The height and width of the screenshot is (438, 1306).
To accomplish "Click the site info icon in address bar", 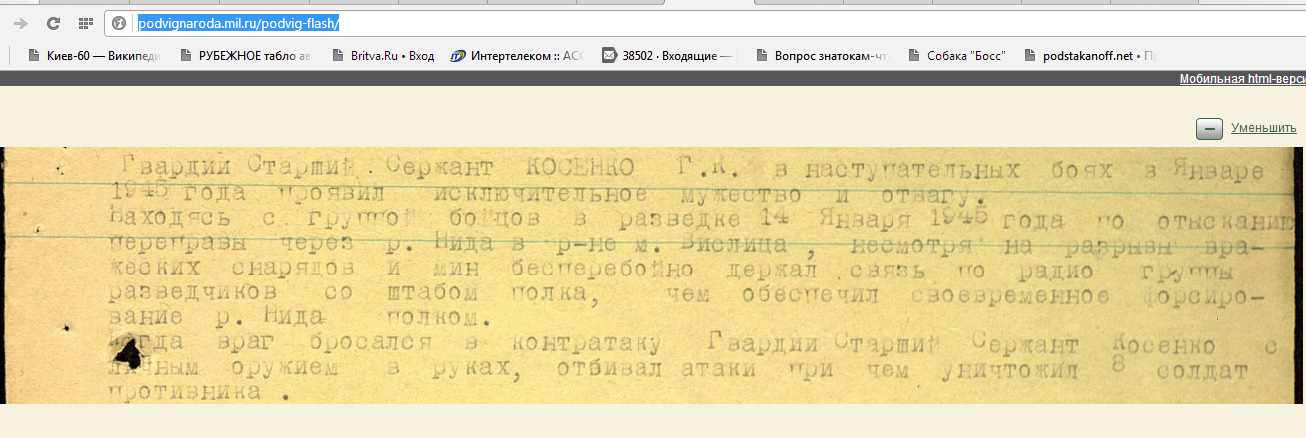I will 119,22.
